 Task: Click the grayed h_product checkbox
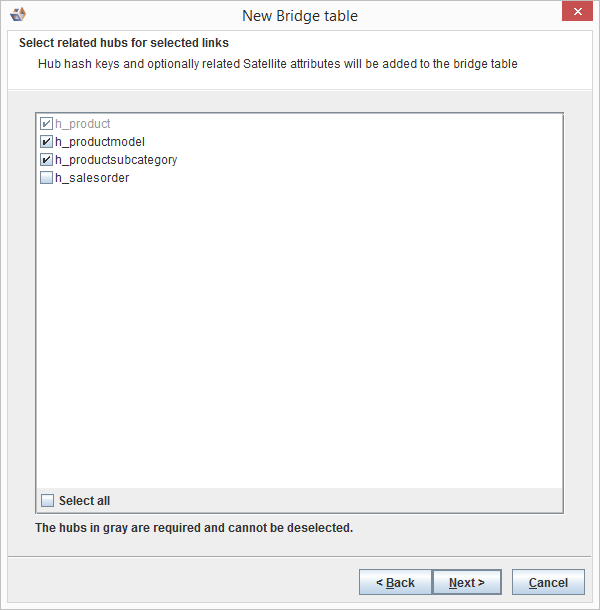[x=46, y=124]
